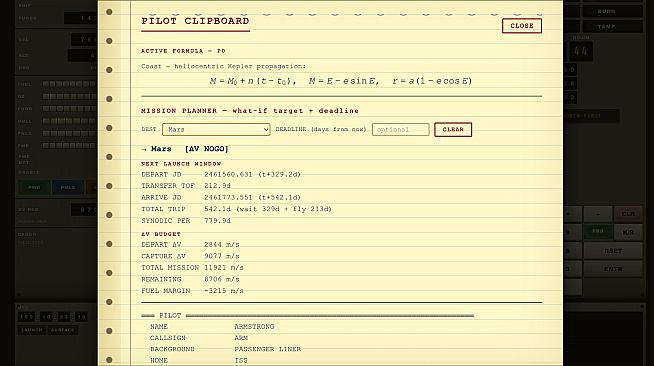Click the ENTR key on background keypad
This screenshot has height=366, width=654.
click(x=613, y=269)
